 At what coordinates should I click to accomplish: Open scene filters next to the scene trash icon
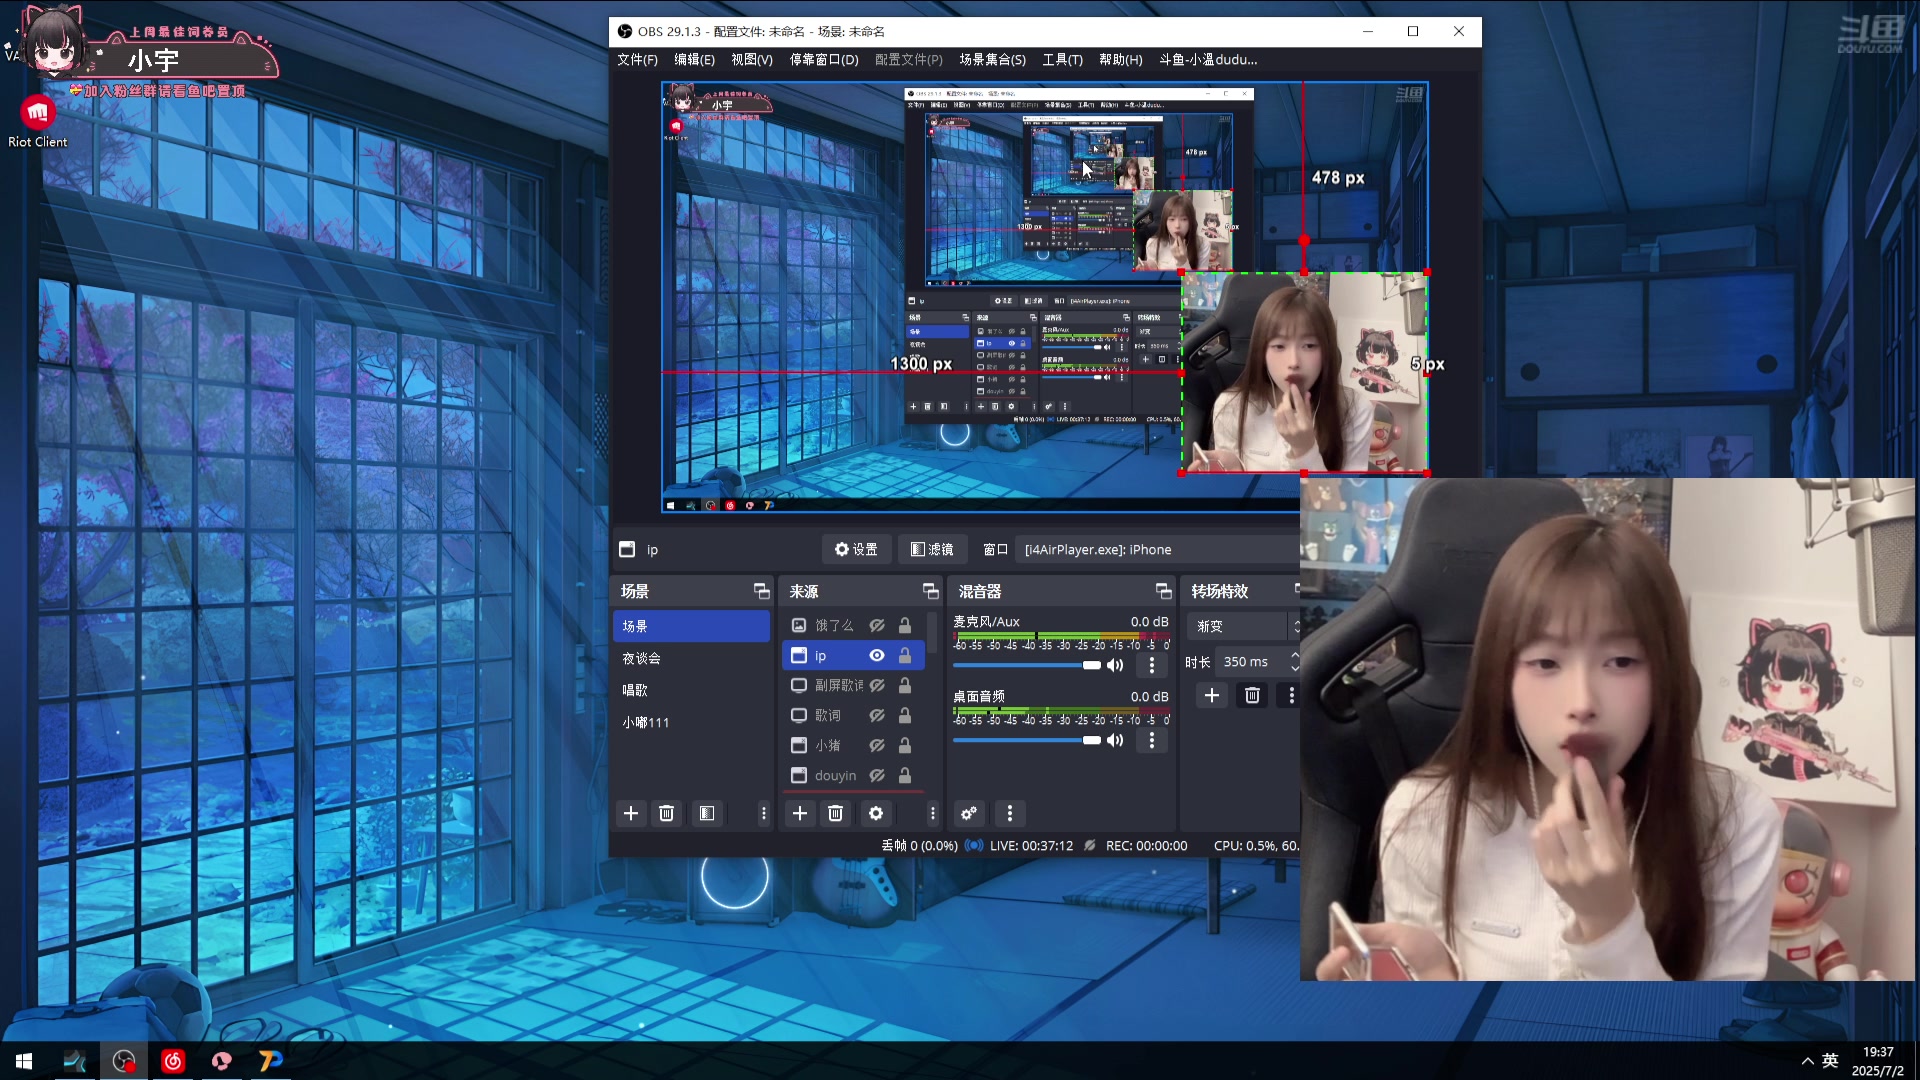click(707, 813)
